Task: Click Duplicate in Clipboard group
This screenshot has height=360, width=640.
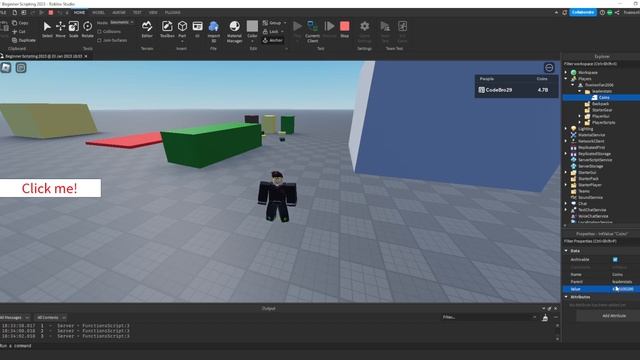Action: pyautogui.click(x=23, y=40)
